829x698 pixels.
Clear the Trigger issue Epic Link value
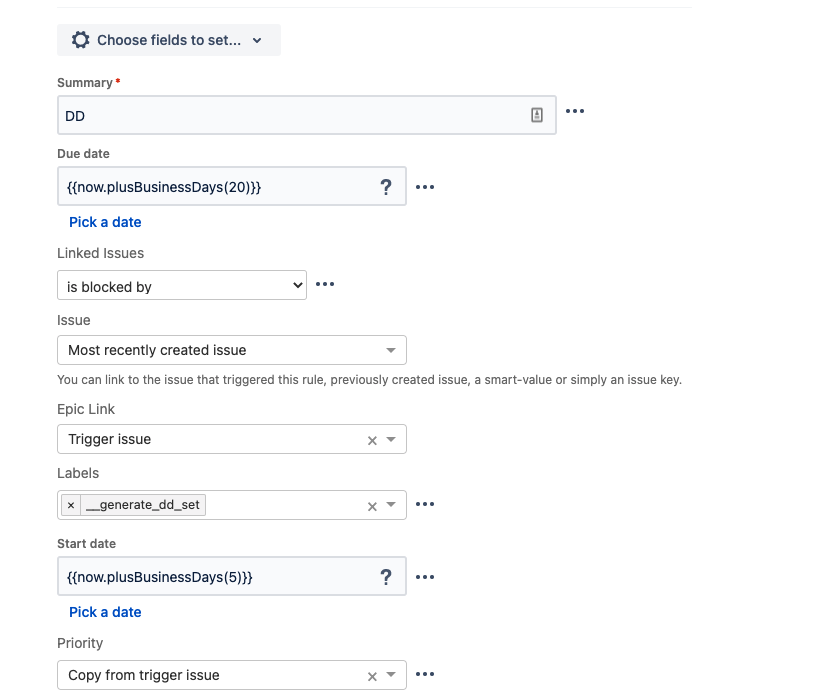pyautogui.click(x=372, y=440)
